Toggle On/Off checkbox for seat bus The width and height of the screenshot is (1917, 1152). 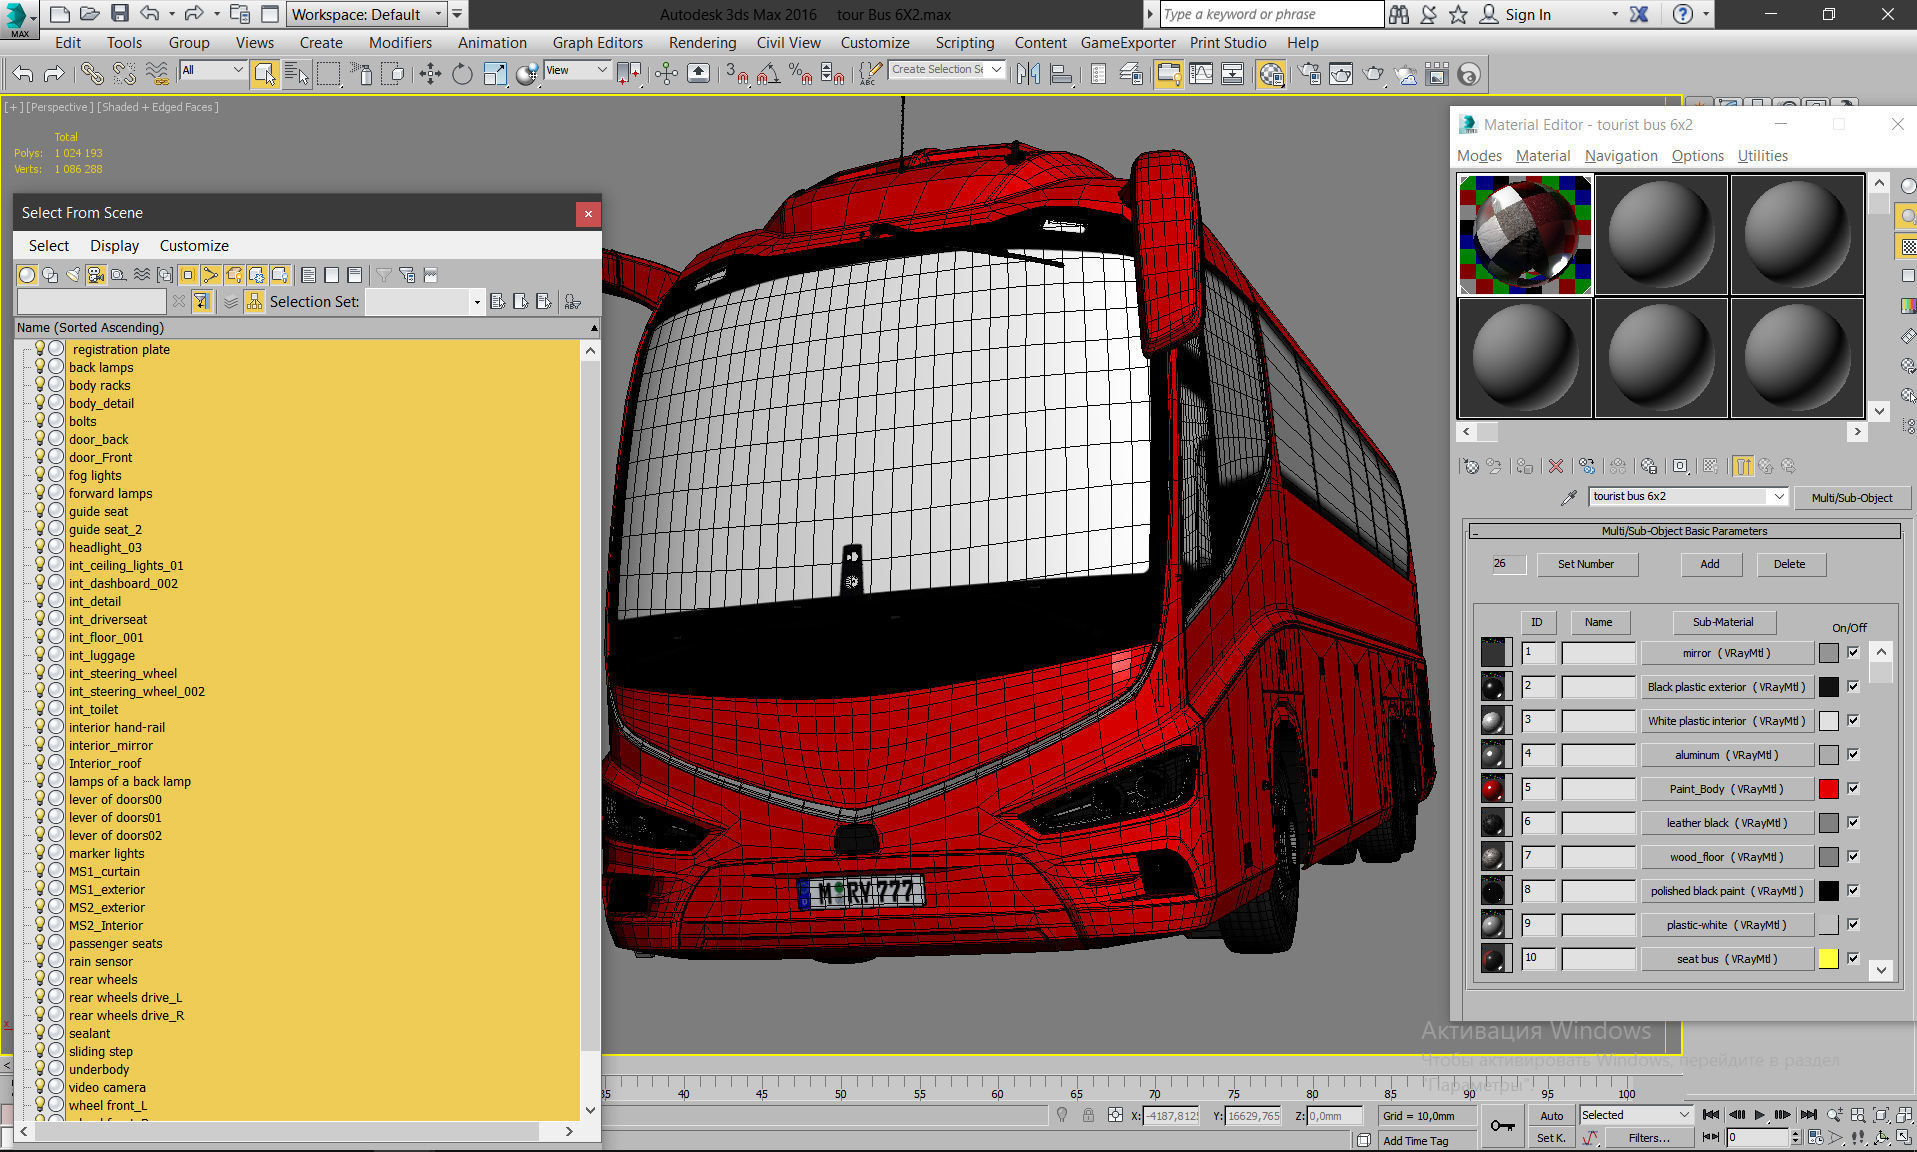click(1853, 959)
